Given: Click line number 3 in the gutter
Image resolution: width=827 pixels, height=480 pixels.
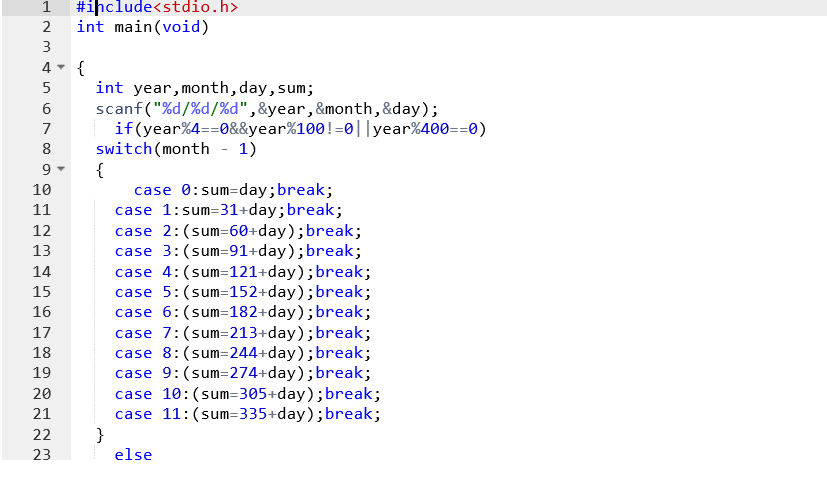Looking at the screenshot, I should tap(46, 47).
